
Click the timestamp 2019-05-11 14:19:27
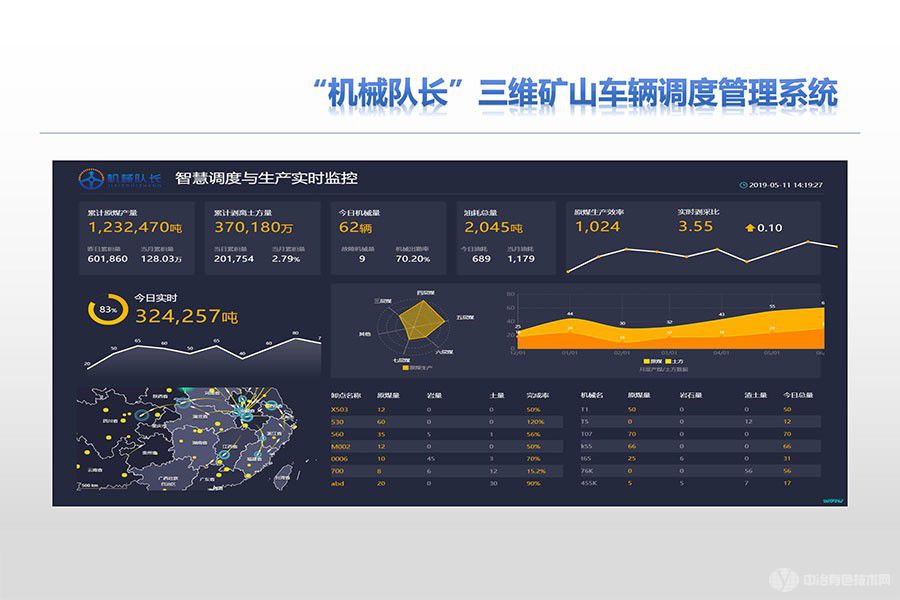786,185
